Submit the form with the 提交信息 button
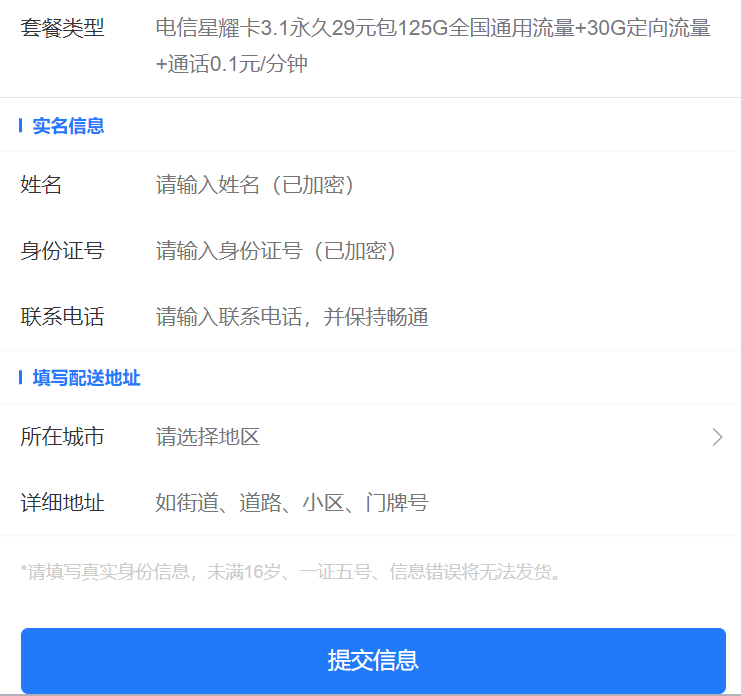The image size is (741, 696). click(x=373, y=661)
